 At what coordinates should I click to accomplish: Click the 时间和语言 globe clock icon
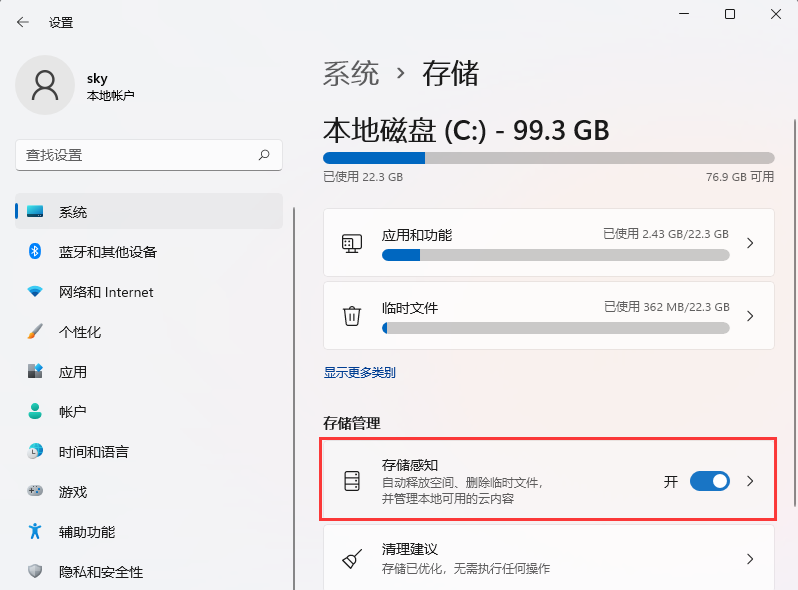pyautogui.click(x=36, y=452)
